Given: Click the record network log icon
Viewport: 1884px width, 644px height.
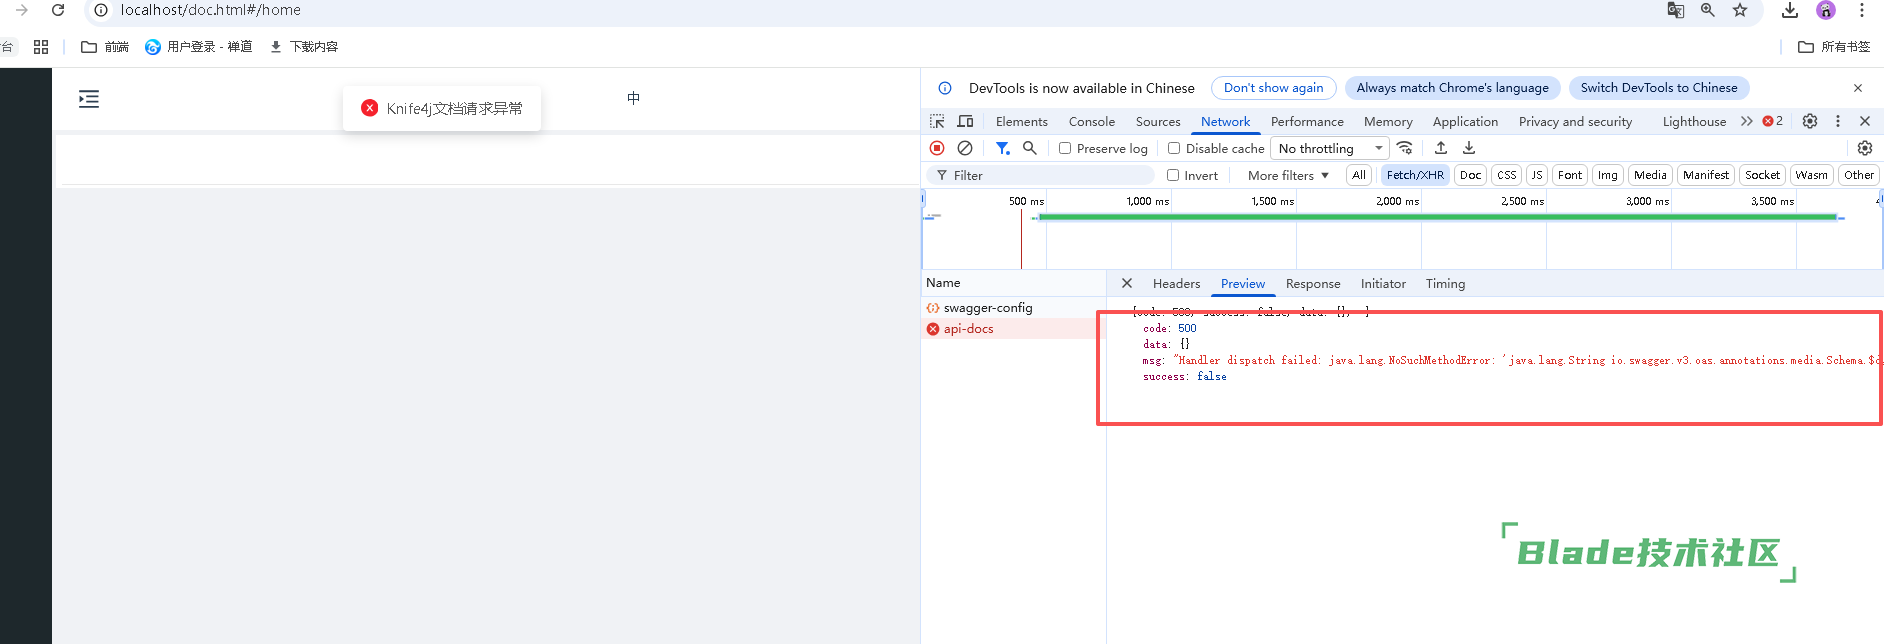Looking at the screenshot, I should [x=937, y=148].
